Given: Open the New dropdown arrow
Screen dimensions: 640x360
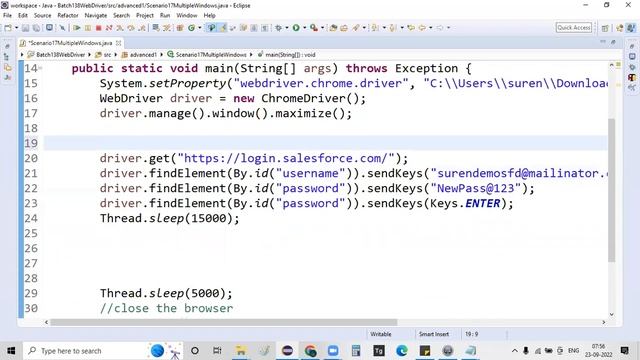Looking at the screenshot, I should [16, 28].
